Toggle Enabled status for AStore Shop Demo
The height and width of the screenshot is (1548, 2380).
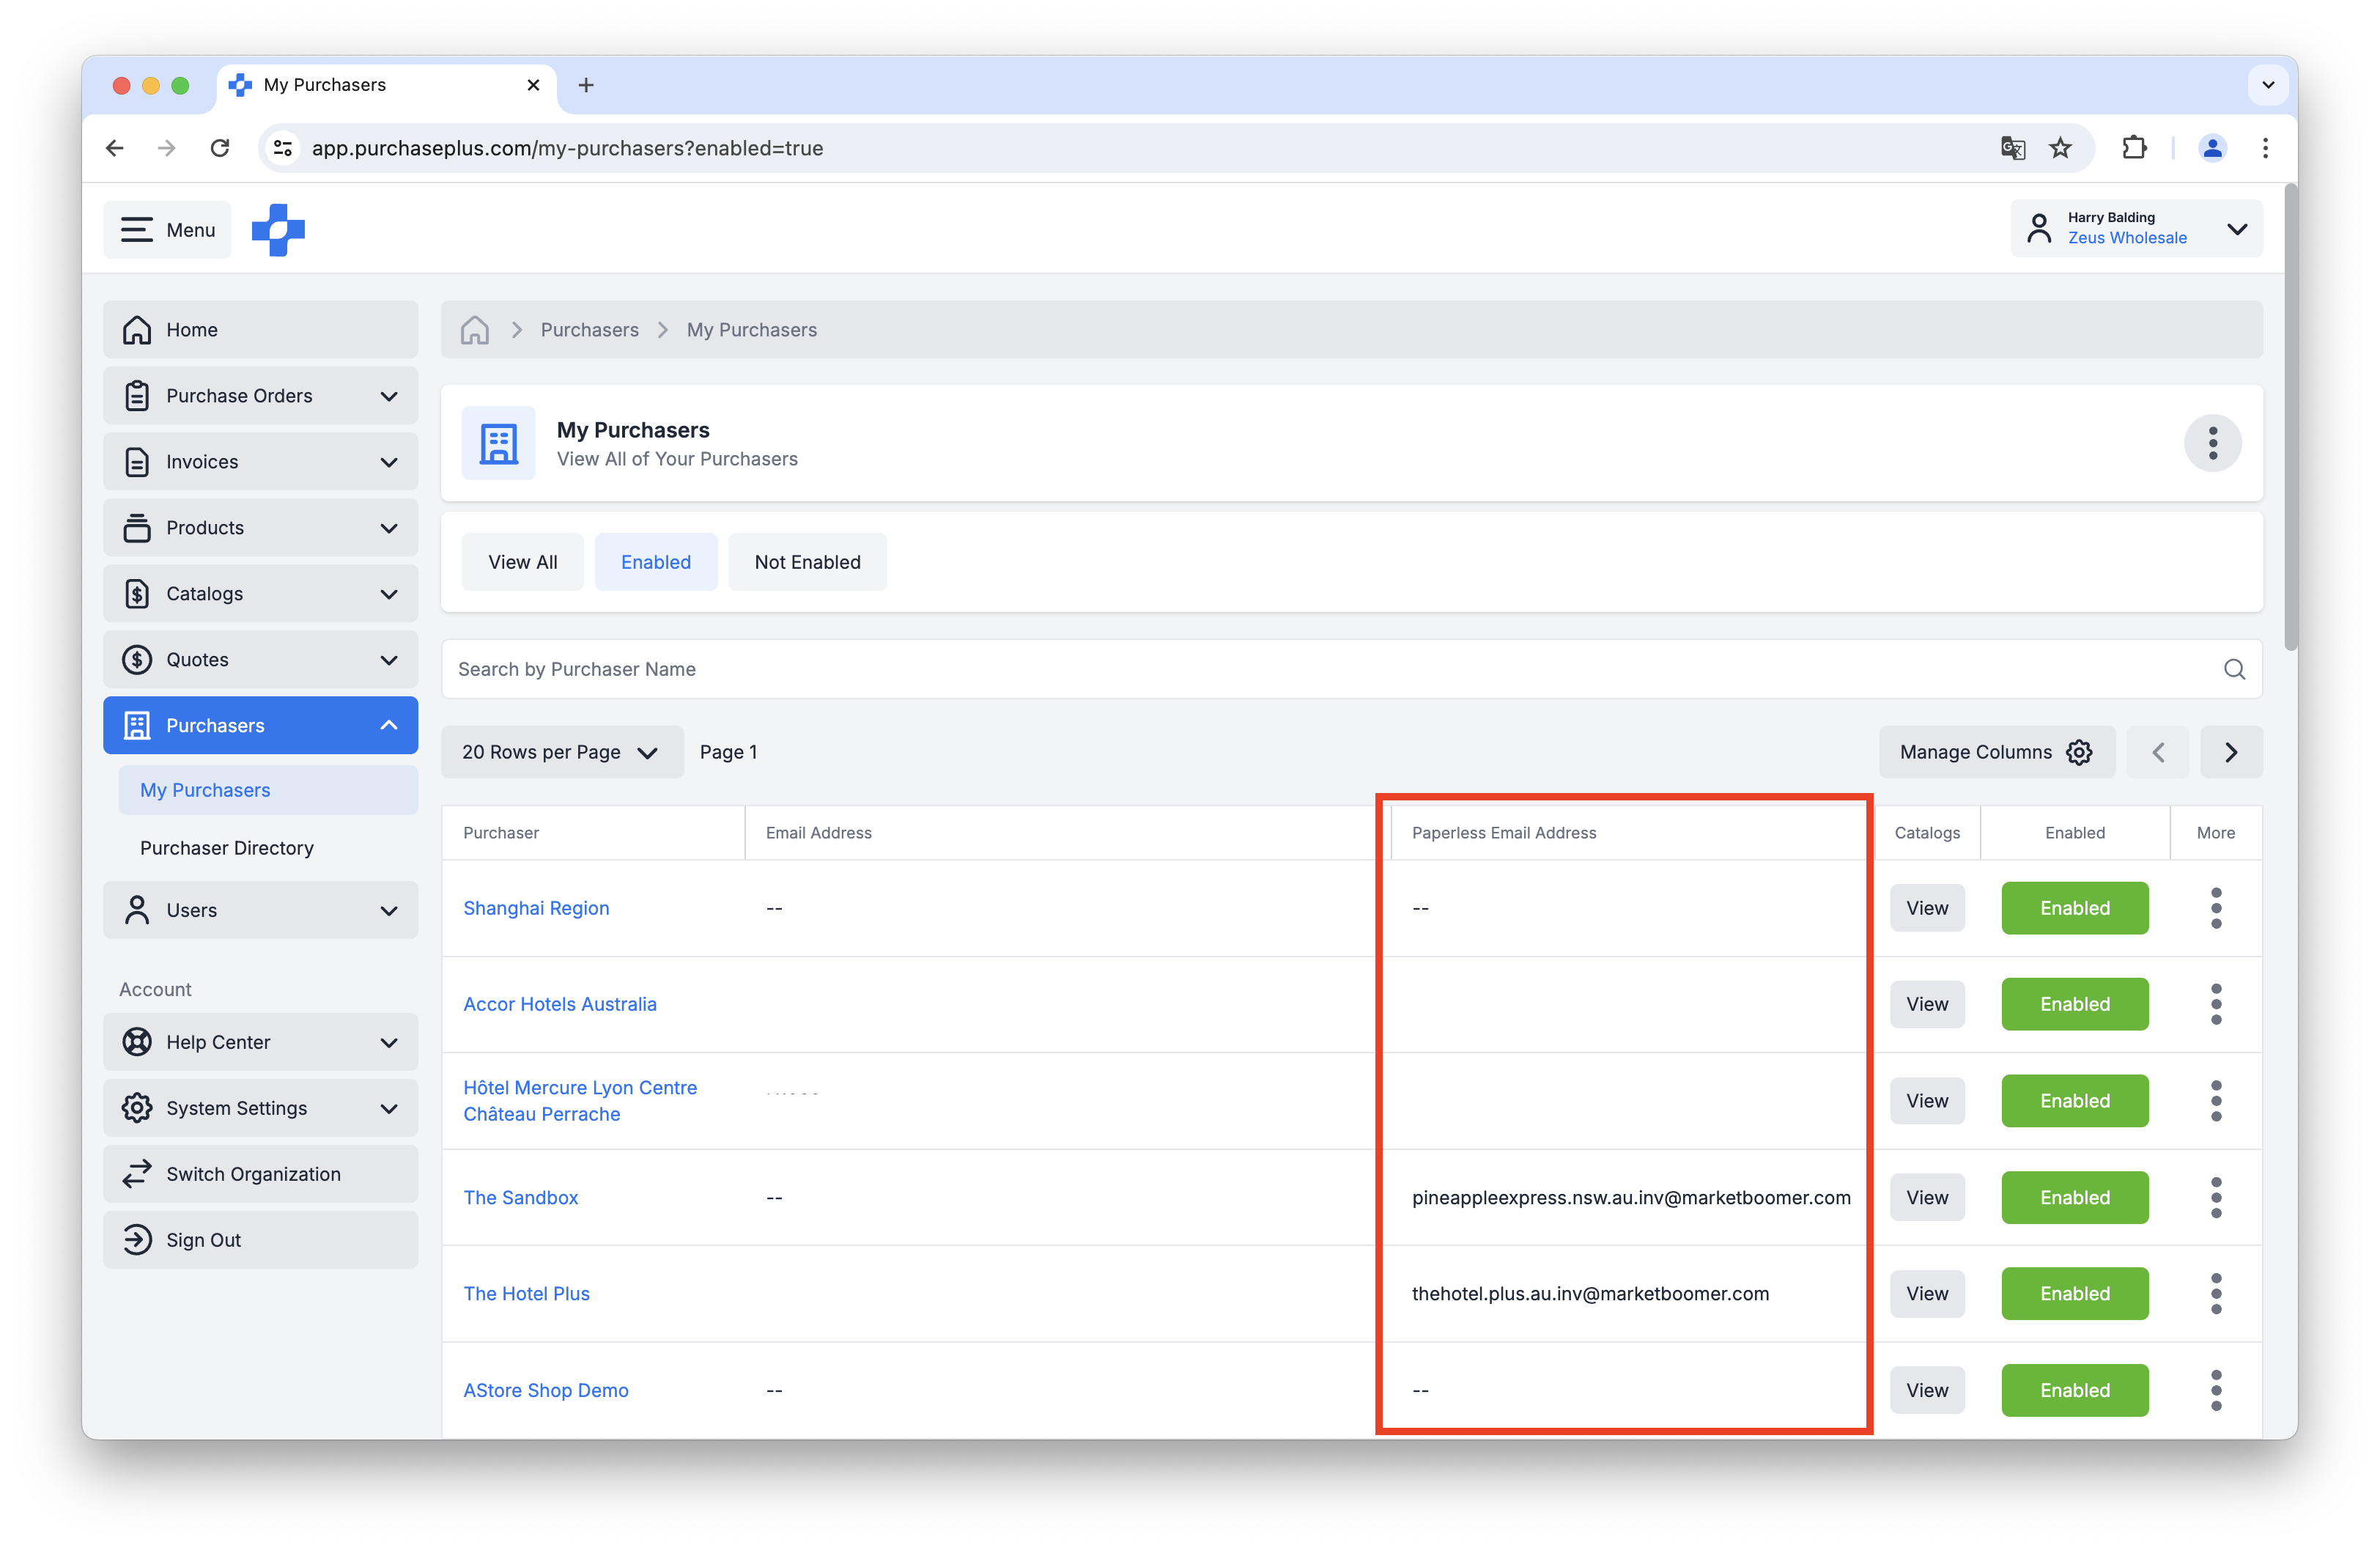[x=2074, y=1390]
